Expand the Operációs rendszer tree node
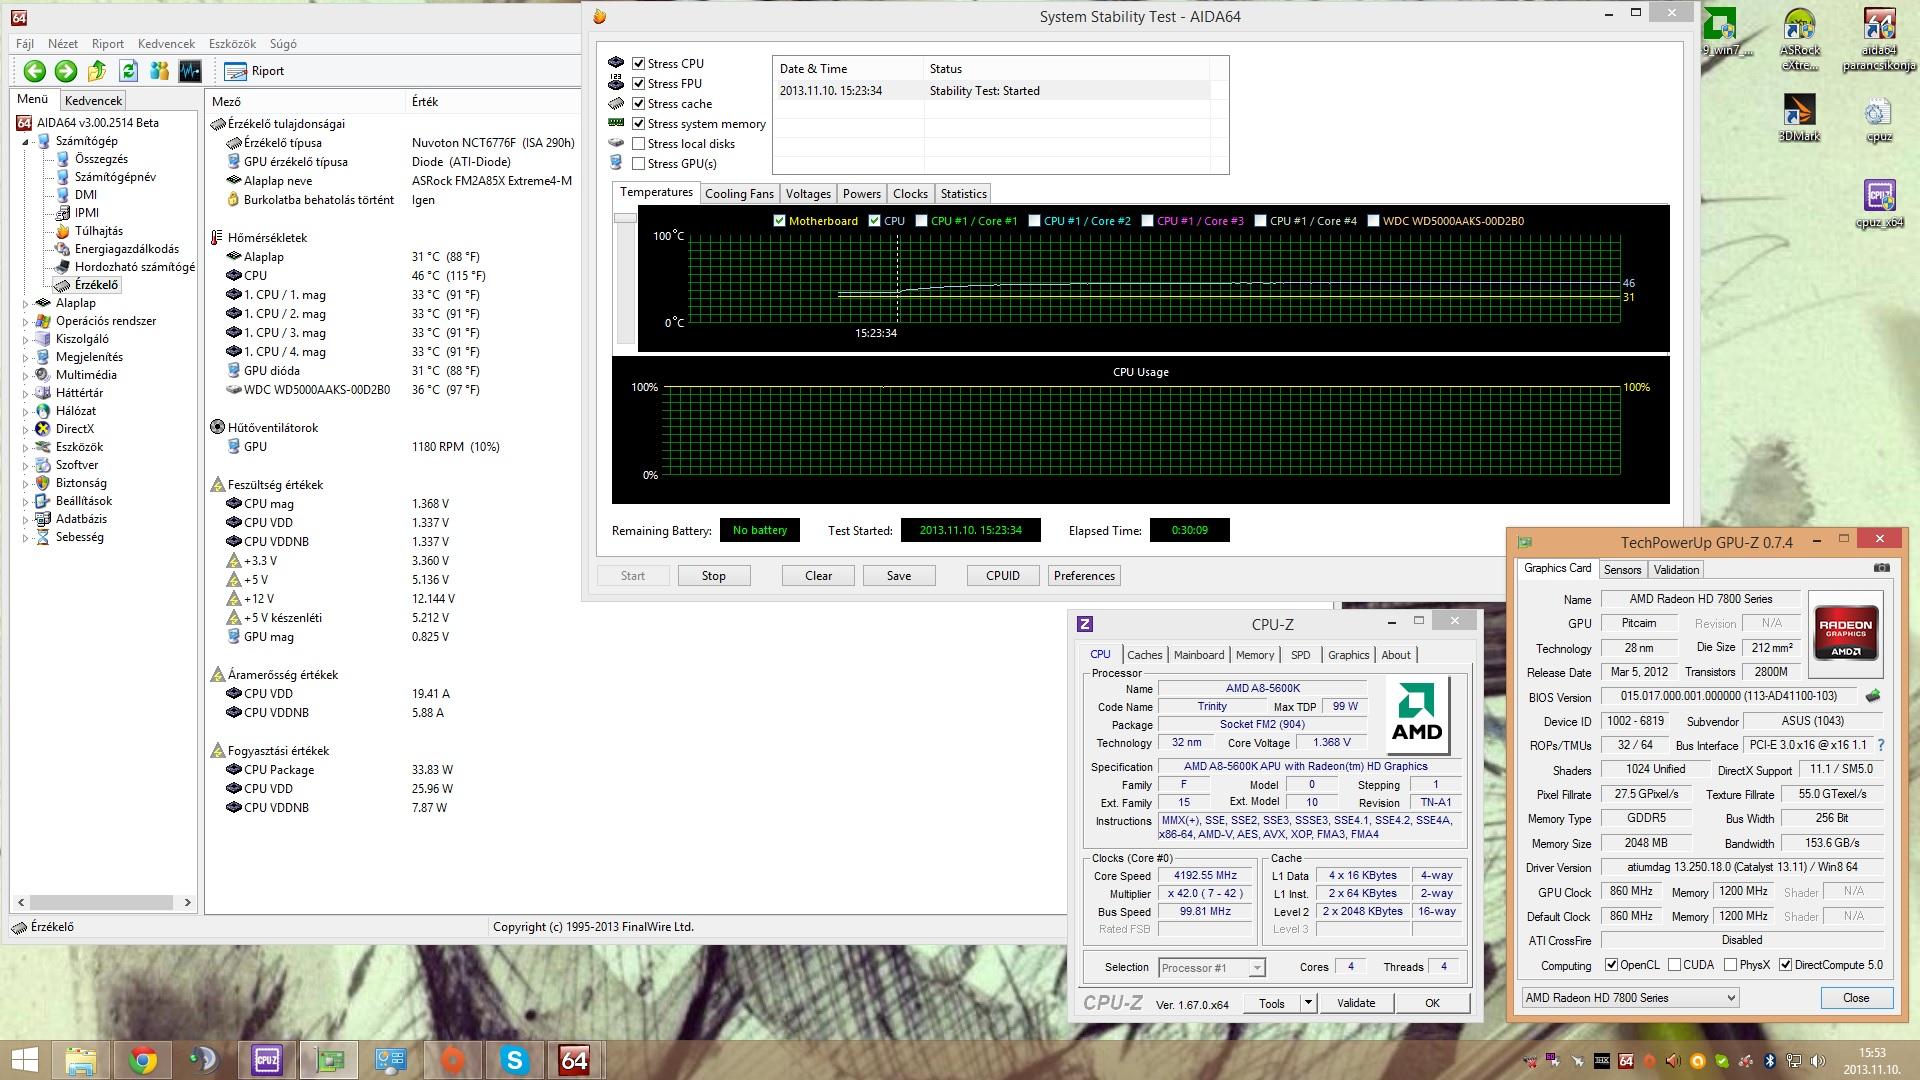 pos(26,321)
